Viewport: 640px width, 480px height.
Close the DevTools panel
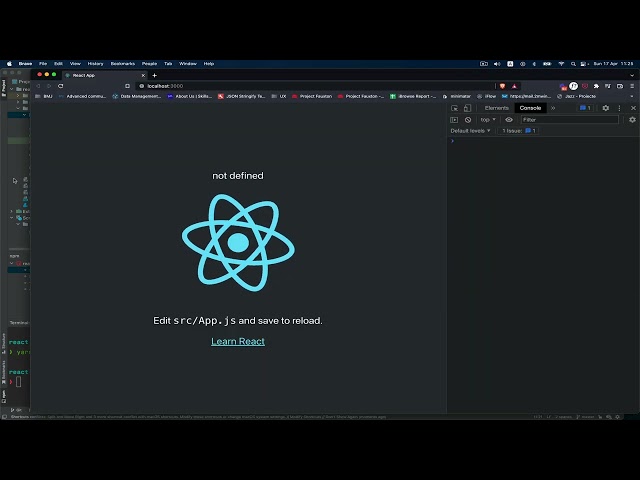tap(633, 108)
